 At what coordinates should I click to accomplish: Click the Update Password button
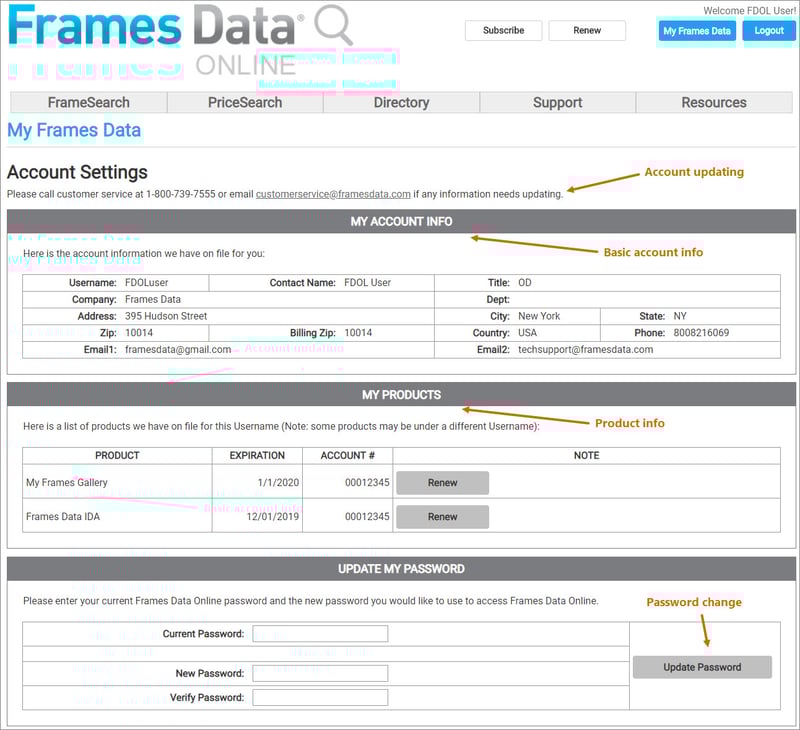pos(702,667)
